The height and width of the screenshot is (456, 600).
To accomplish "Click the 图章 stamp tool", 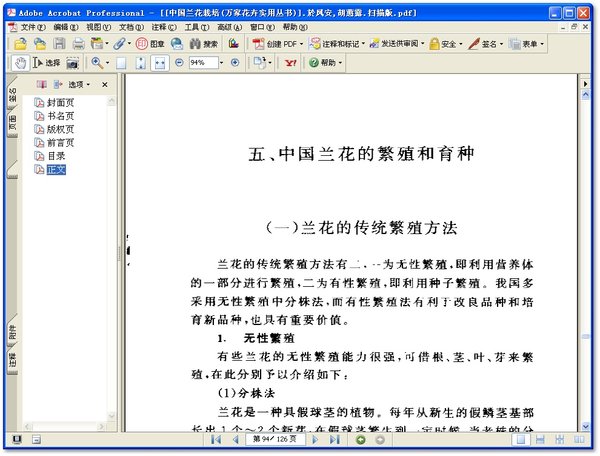I will [150, 44].
